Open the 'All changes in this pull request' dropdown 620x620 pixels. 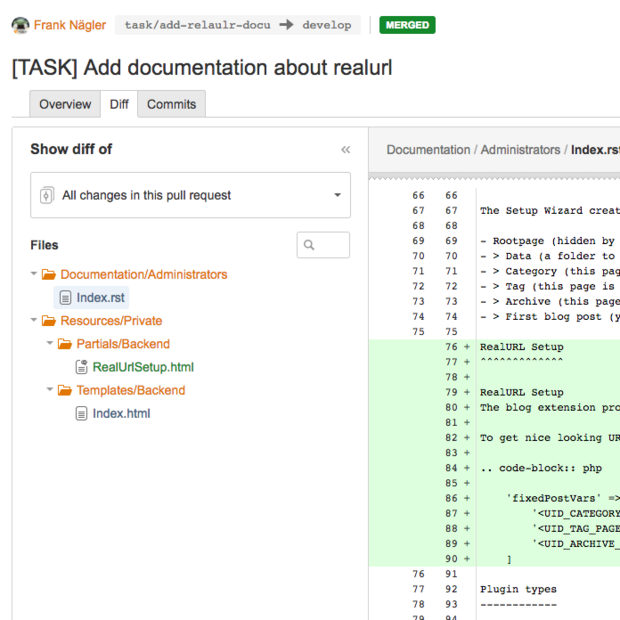tap(190, 195)
